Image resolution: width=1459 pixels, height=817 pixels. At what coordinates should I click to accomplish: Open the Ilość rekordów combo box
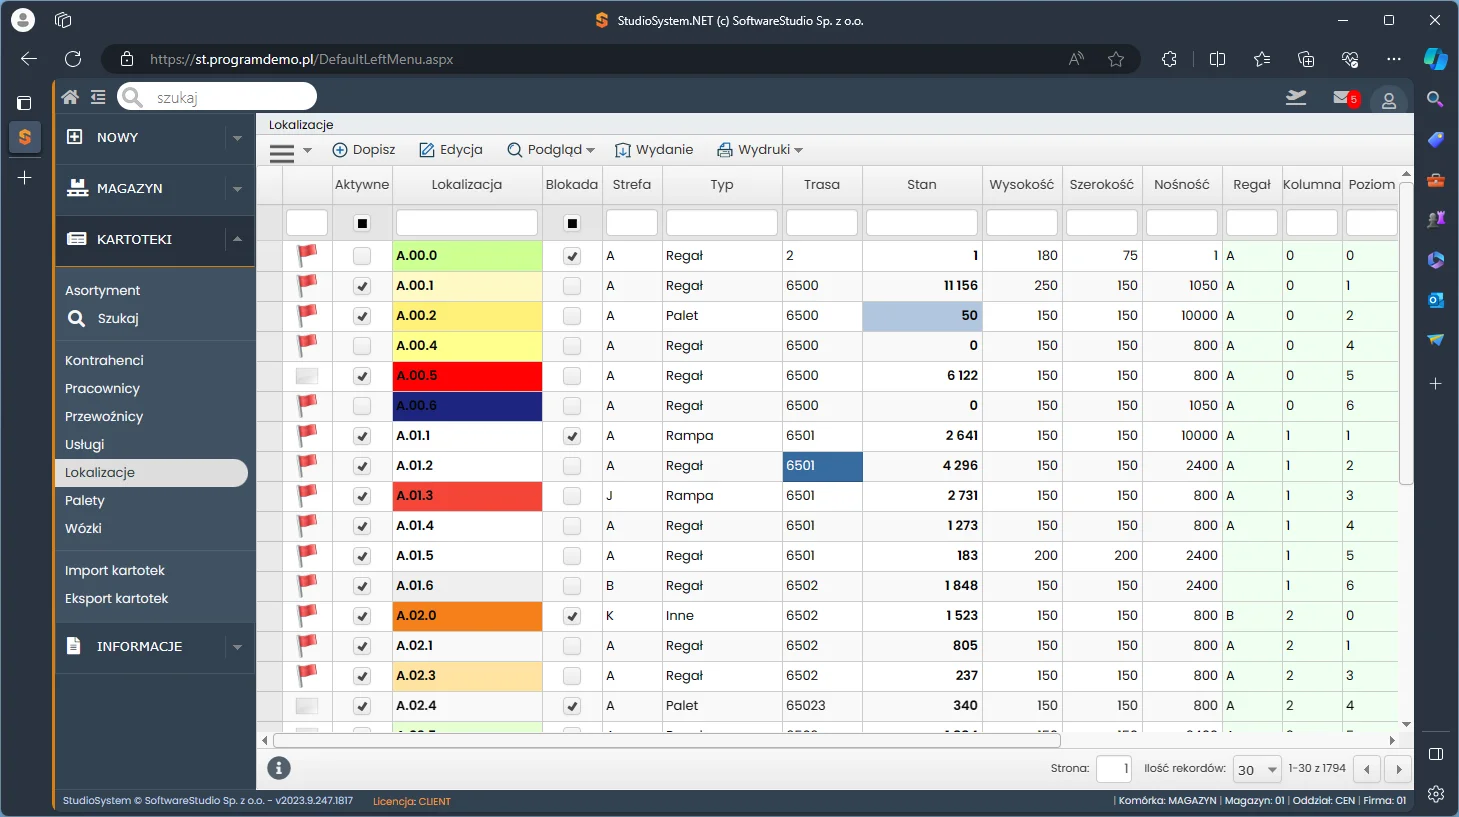[1257, 769]
